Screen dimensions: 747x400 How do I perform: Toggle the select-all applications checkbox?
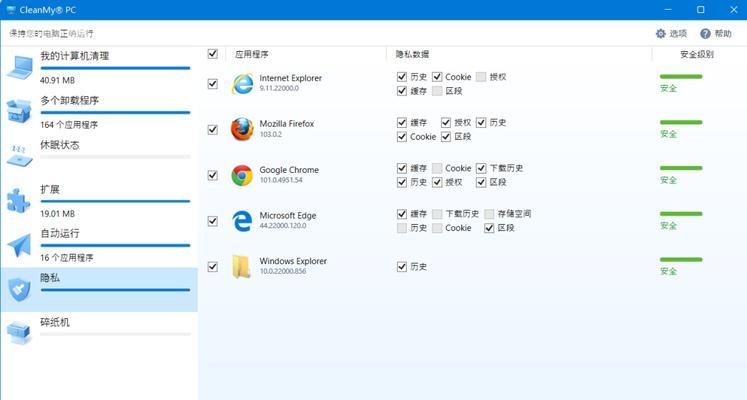click(212, 54)
